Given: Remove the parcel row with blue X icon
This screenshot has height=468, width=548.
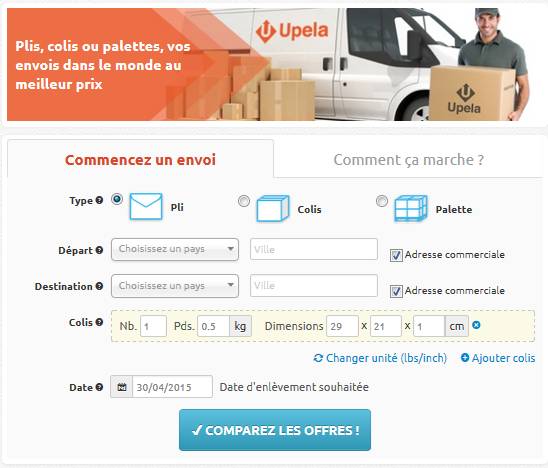Looking at the screenshot, I should [x=476, y=325].
